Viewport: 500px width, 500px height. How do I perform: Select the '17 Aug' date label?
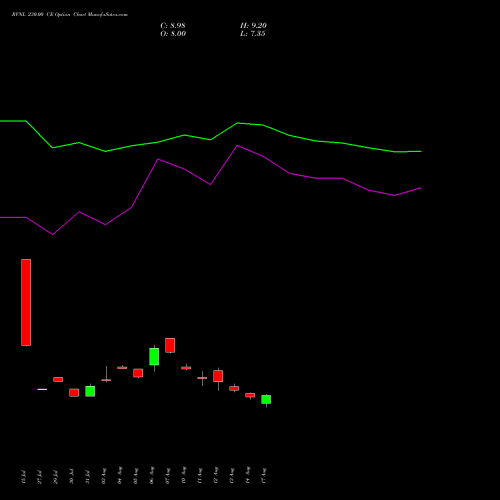click(263, 476)
